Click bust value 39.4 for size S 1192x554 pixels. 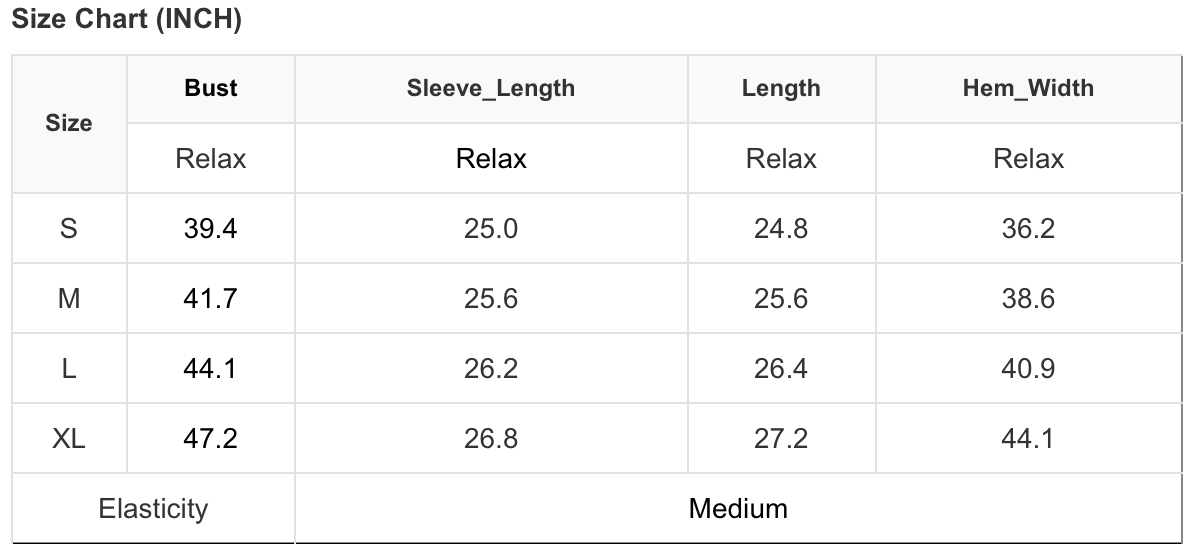pos(211,228)
